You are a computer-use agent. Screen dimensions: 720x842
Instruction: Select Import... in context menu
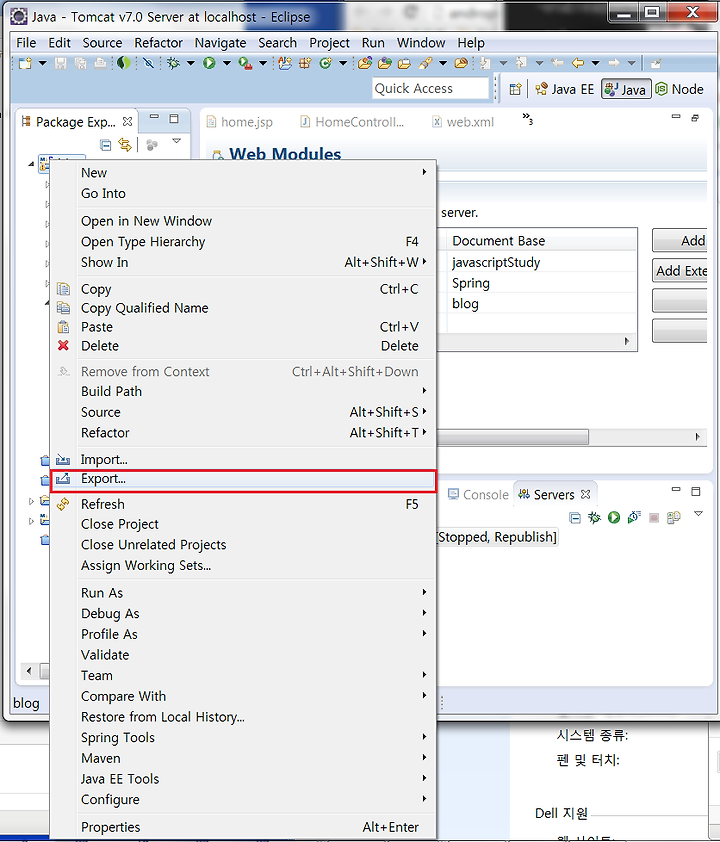pos(243,460)
